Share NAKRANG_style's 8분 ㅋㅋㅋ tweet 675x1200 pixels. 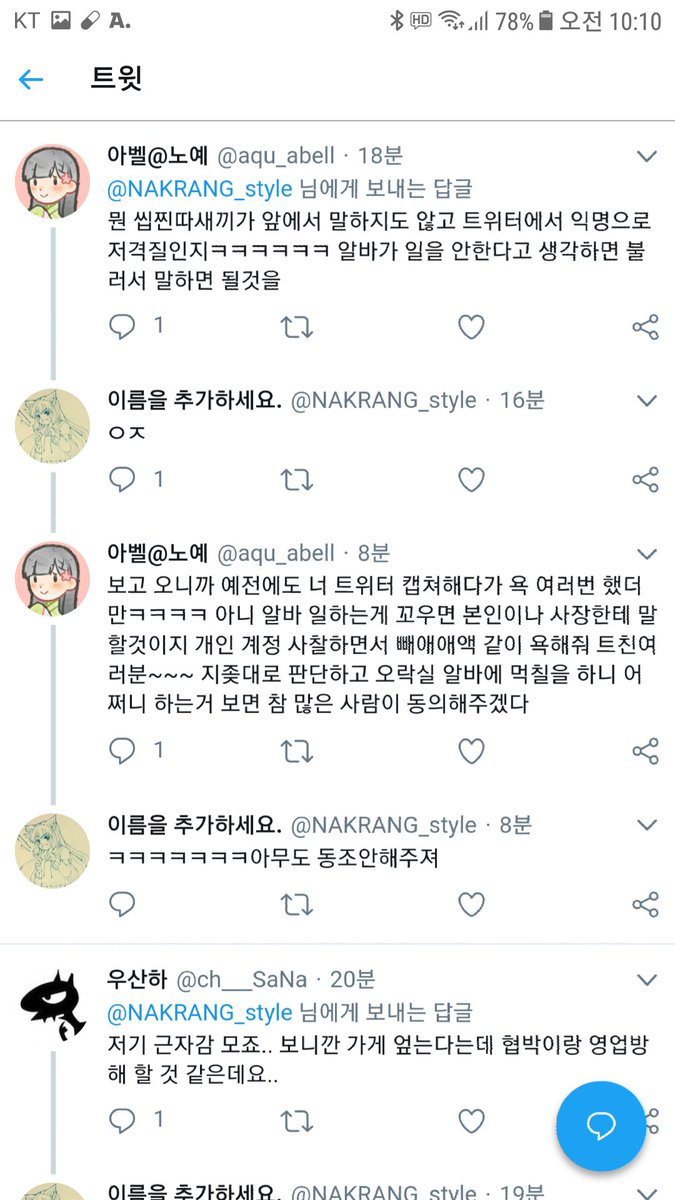646,905
